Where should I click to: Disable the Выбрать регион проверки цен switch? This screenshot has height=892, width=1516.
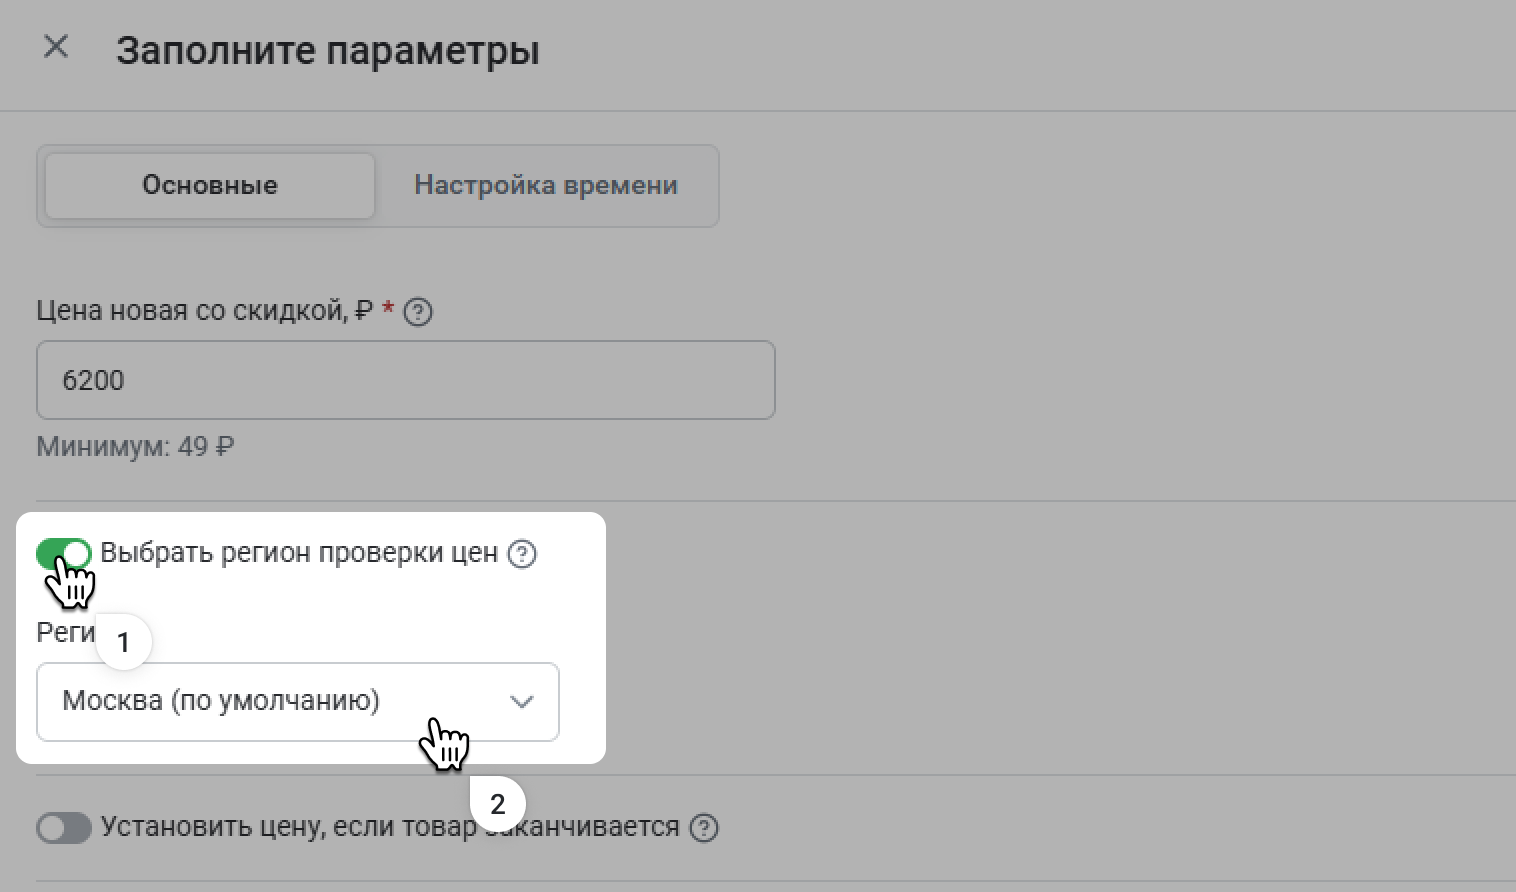(x=64, y=553)
